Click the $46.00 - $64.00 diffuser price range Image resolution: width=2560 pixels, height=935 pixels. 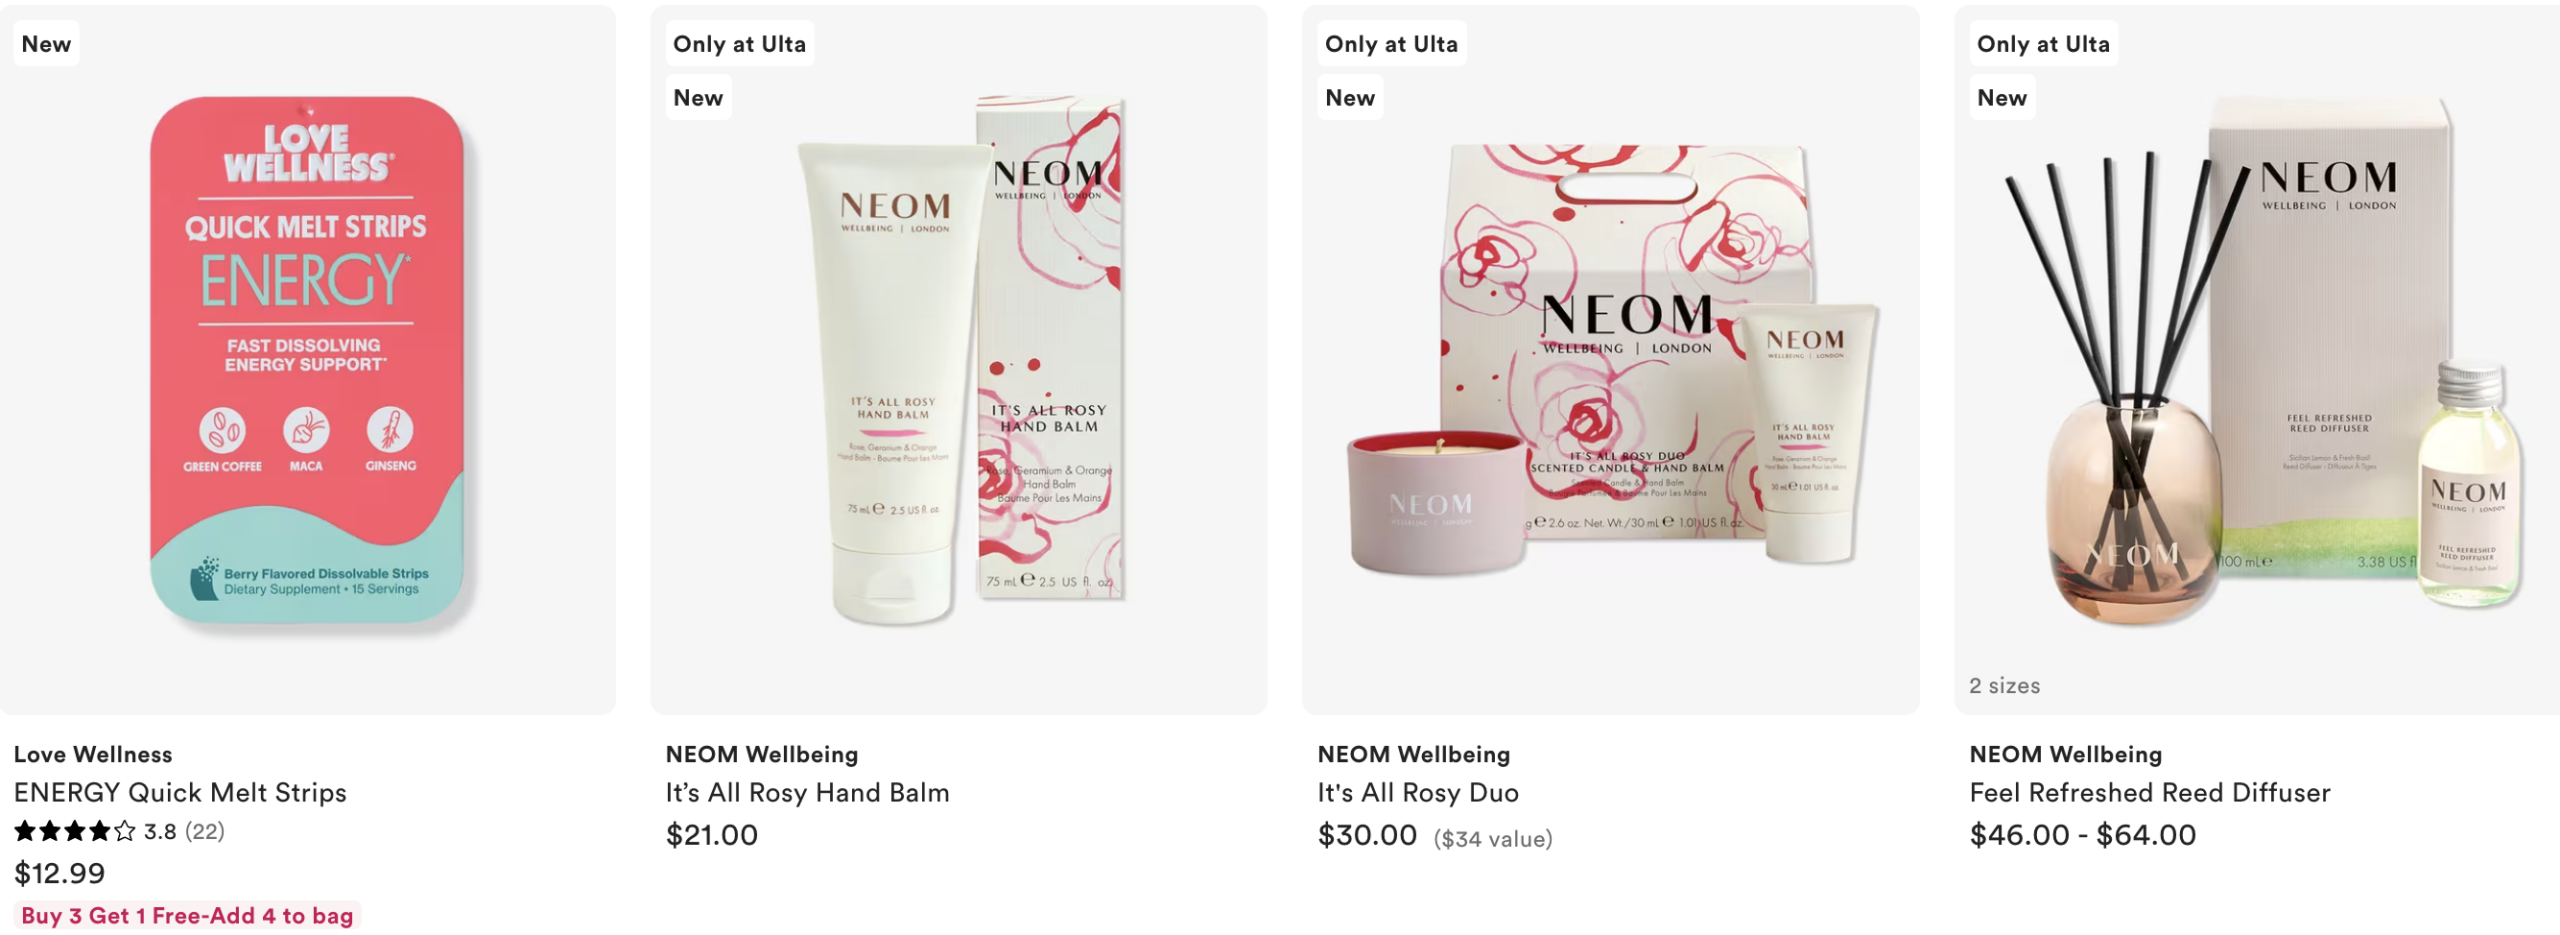point(2083,835)
